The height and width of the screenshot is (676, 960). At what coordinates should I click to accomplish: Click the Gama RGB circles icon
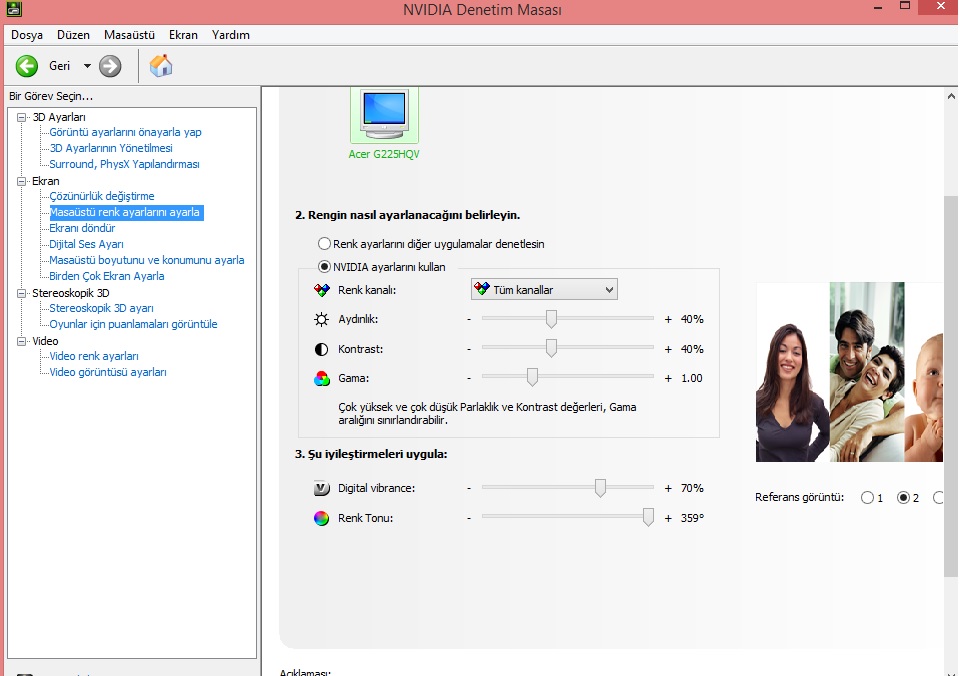click(x=321, y=378)
